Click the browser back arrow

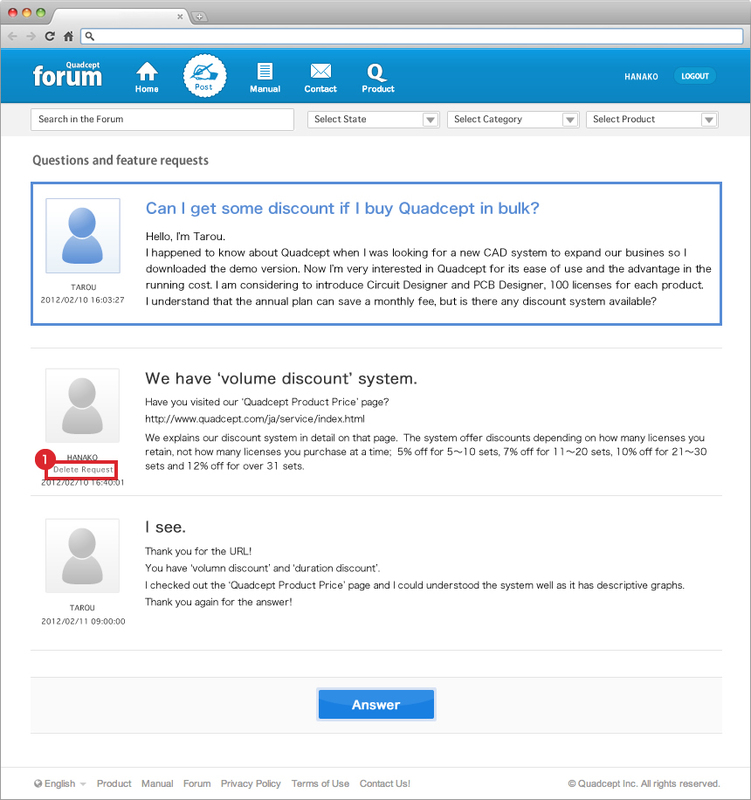pos(12,36)
